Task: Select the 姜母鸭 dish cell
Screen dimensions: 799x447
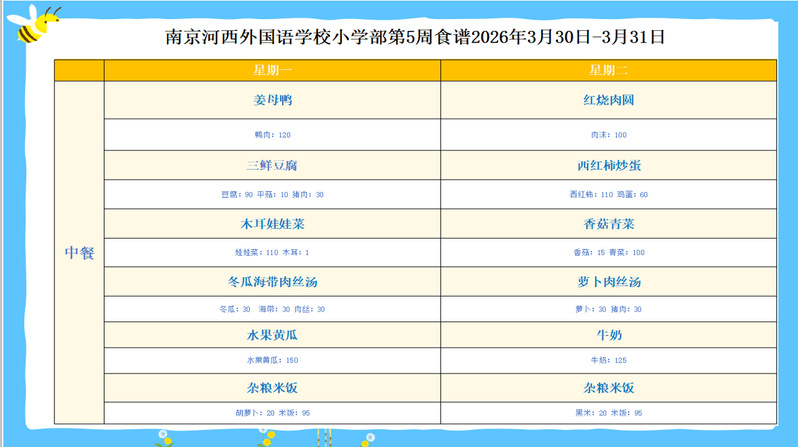Action: coord(272,101)
